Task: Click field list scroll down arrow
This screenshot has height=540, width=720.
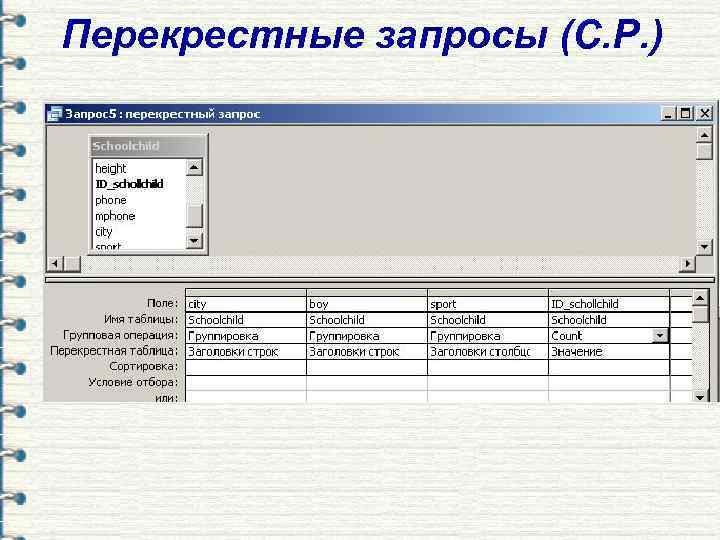Action: 194,241
